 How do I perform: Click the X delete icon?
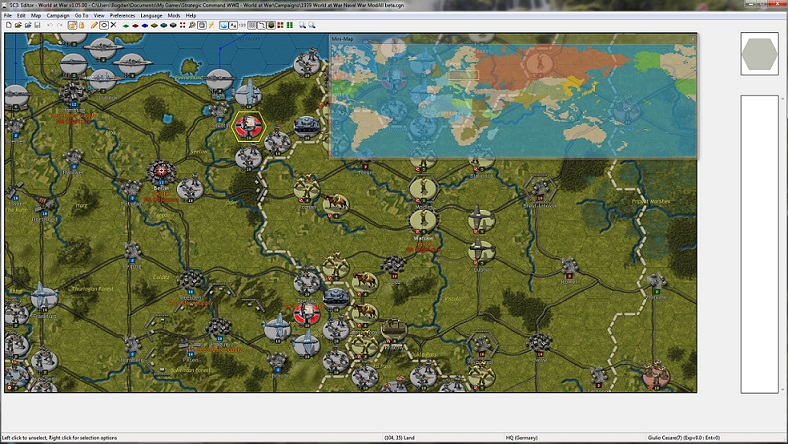pos(114,25)
